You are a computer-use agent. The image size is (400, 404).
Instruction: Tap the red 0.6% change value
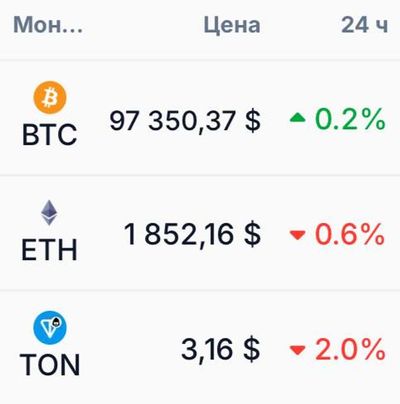pos(350,234)
